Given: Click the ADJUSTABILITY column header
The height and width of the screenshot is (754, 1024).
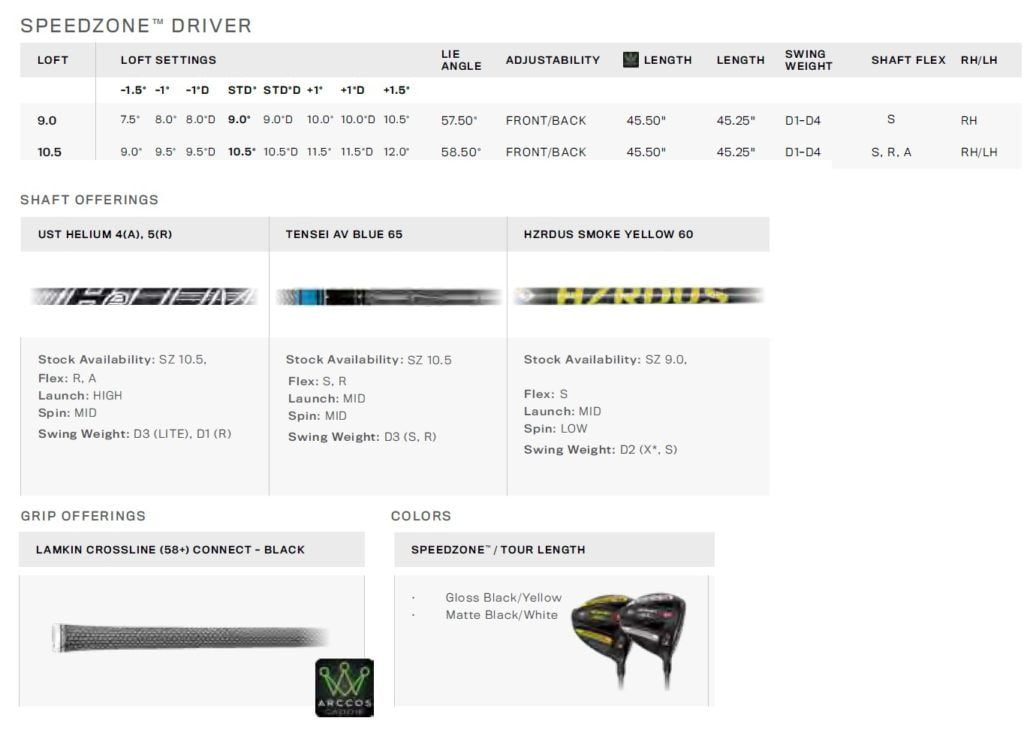Looking at the screenshot, I should point(552,60).
